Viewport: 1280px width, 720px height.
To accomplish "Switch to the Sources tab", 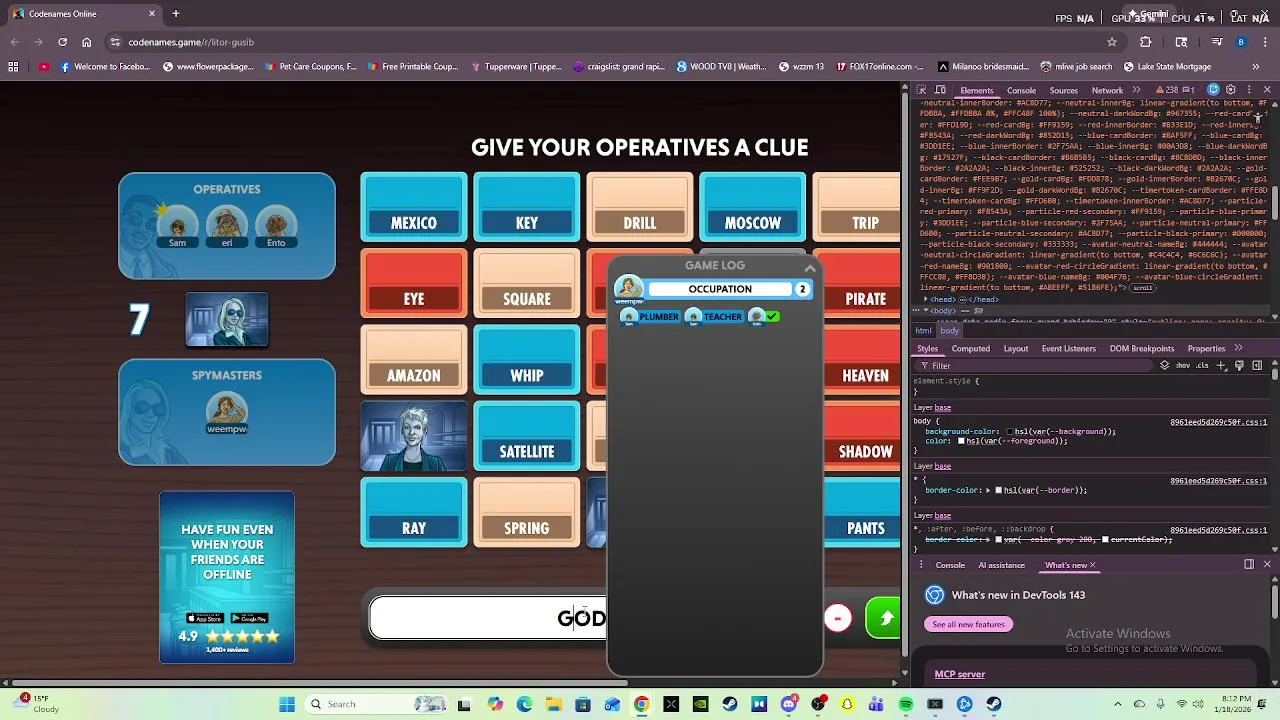I will (x=1063, y=90).
